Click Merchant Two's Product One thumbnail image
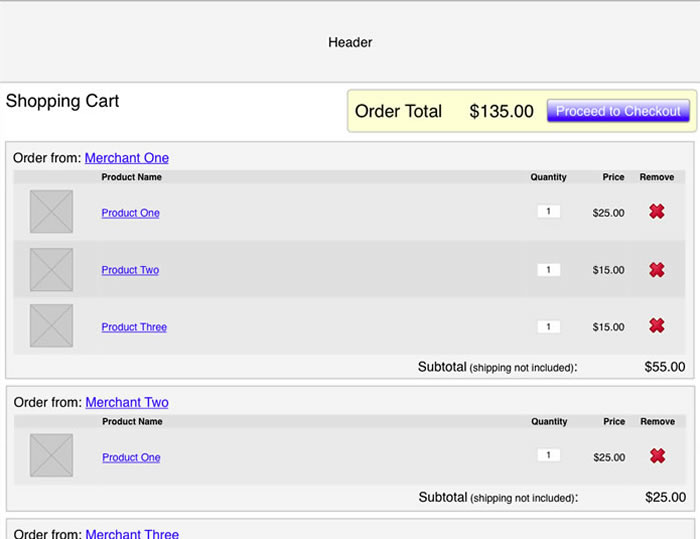 point(51,455)
